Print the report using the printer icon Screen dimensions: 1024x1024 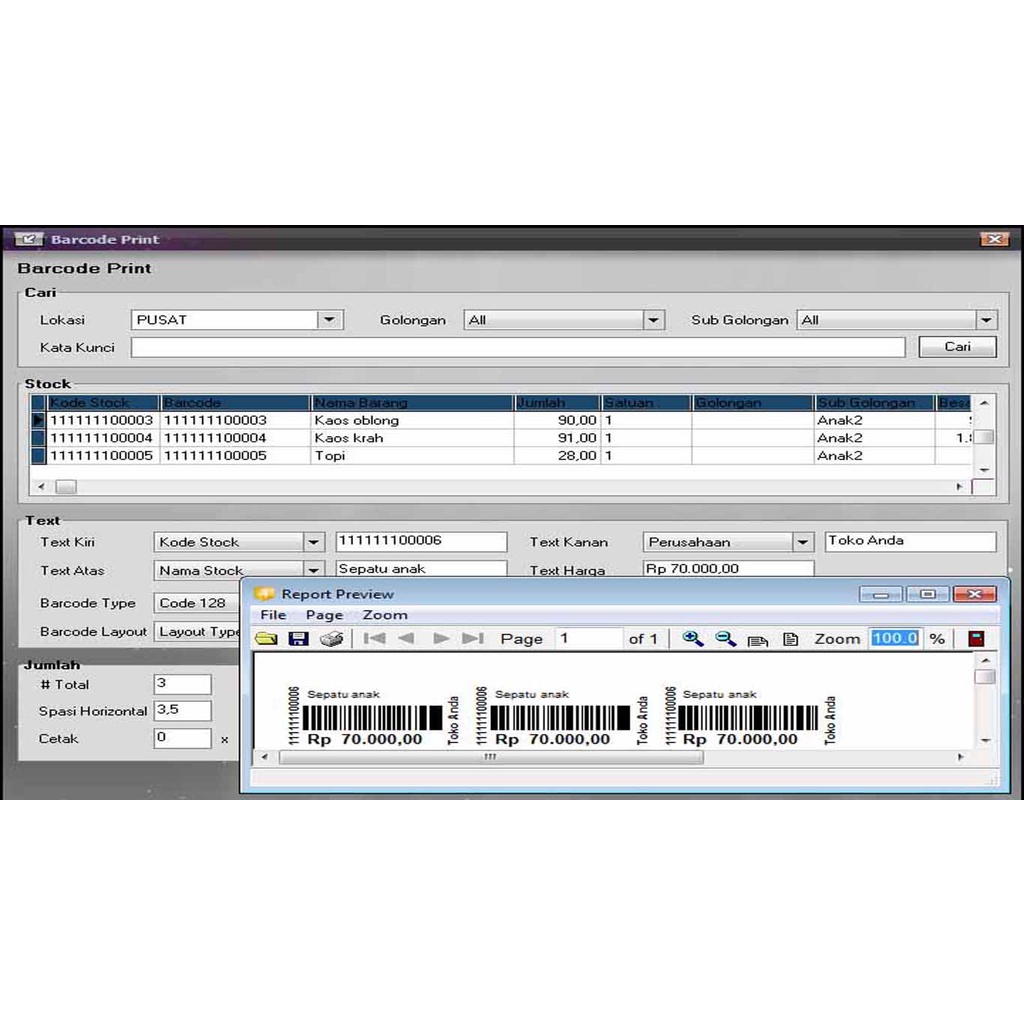332,639
